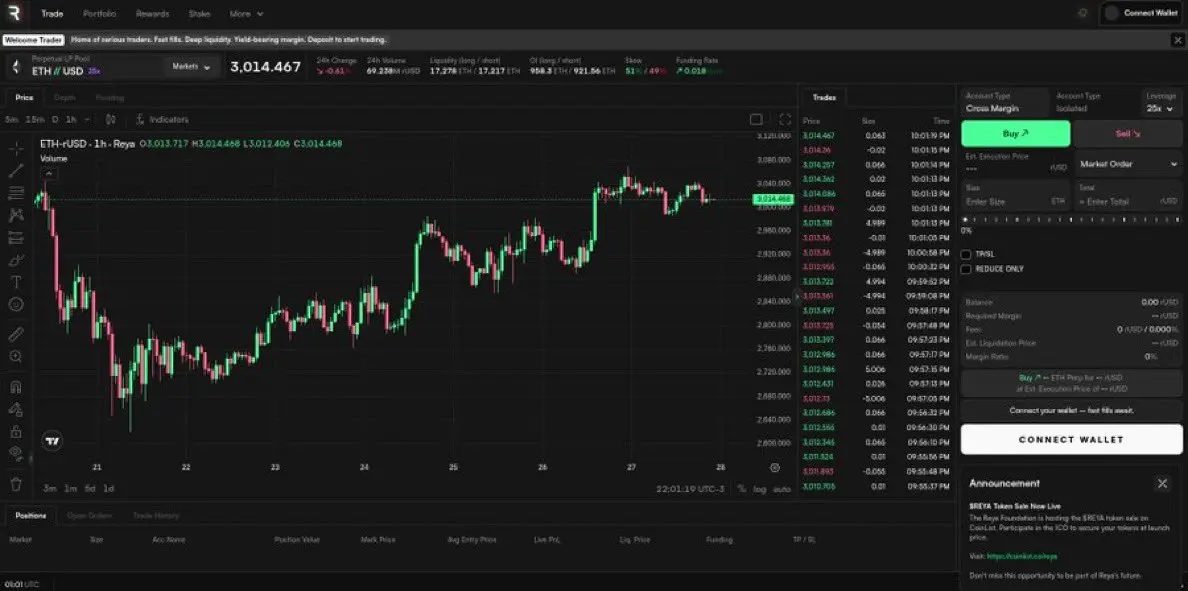This screenshot has width=1188, height=591.
Task: Select the crosshair cursor tool
Action: (x=15, y=148)
